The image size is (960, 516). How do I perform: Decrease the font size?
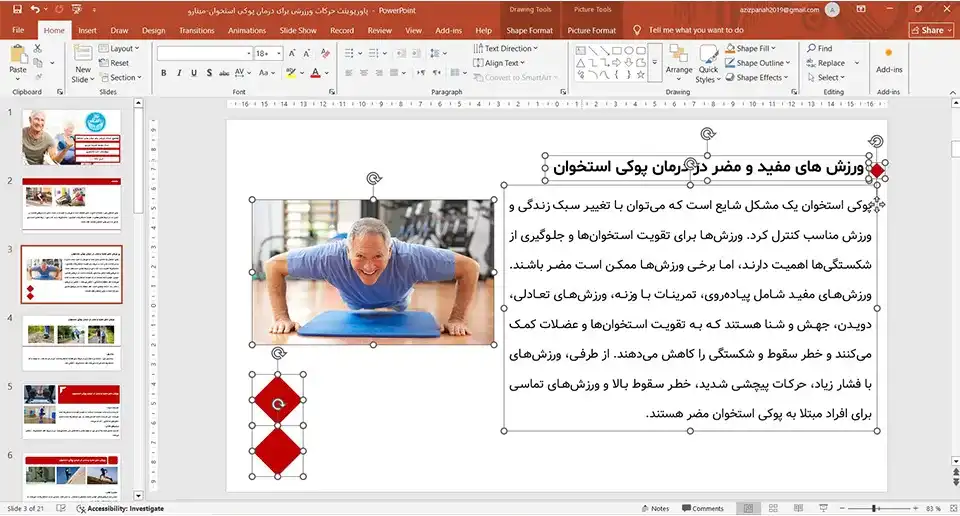coord(307,53)
